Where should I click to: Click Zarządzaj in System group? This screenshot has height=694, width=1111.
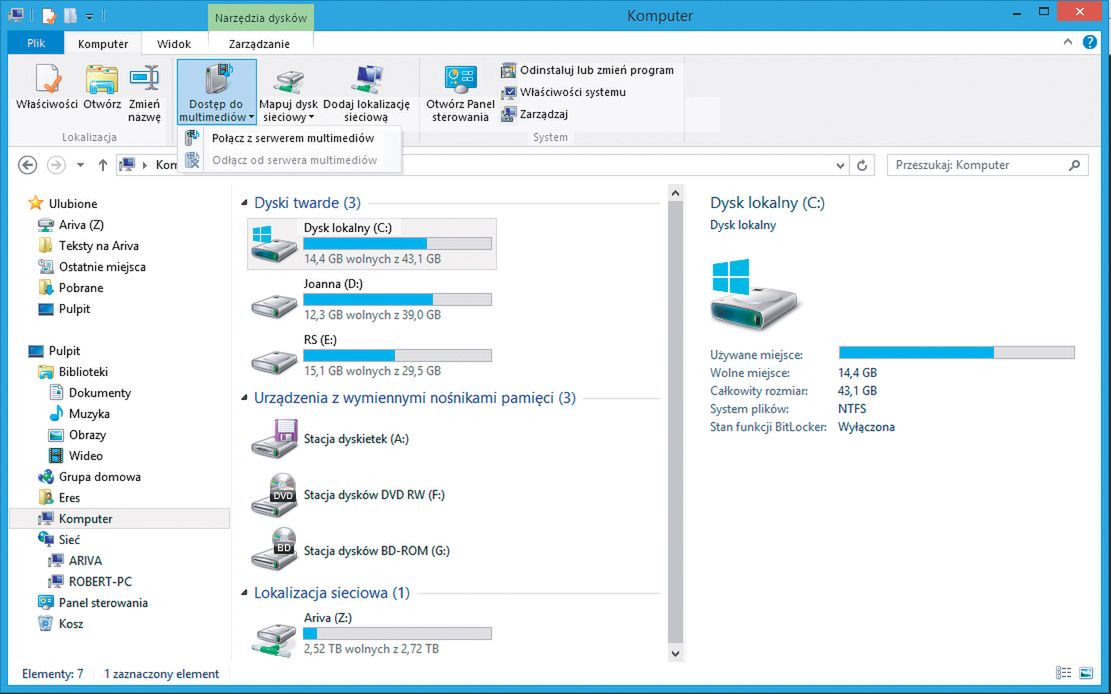point(534,114)
